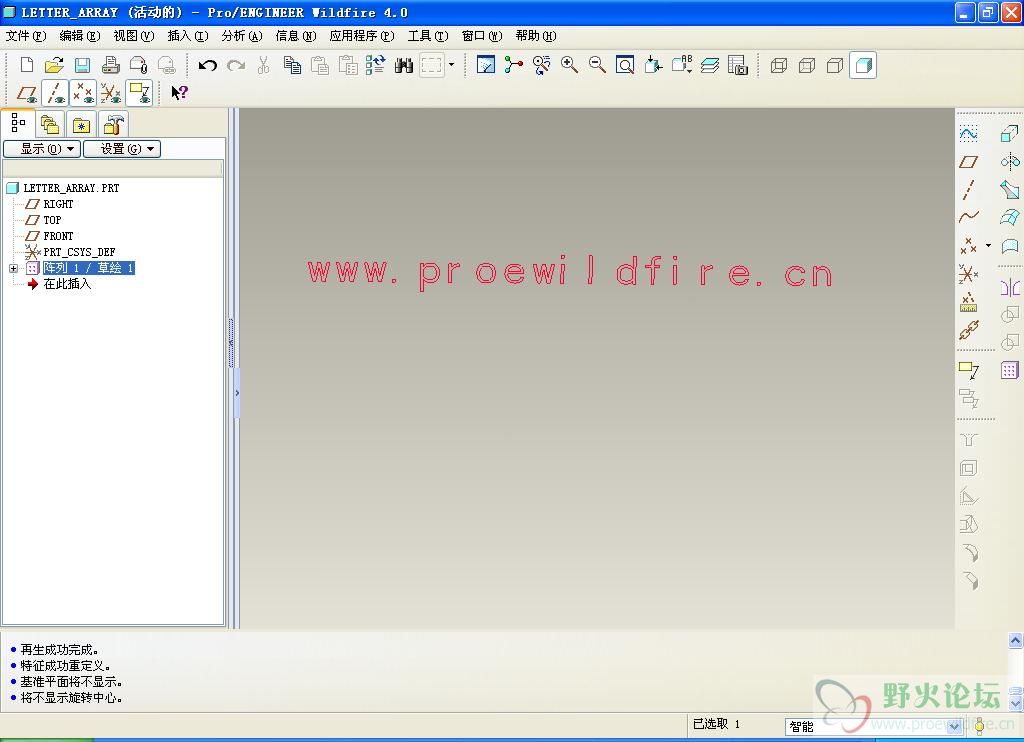Screen dimensions: 1024x742
Task: Open the 窗口(W) menu
Action: 482,36
